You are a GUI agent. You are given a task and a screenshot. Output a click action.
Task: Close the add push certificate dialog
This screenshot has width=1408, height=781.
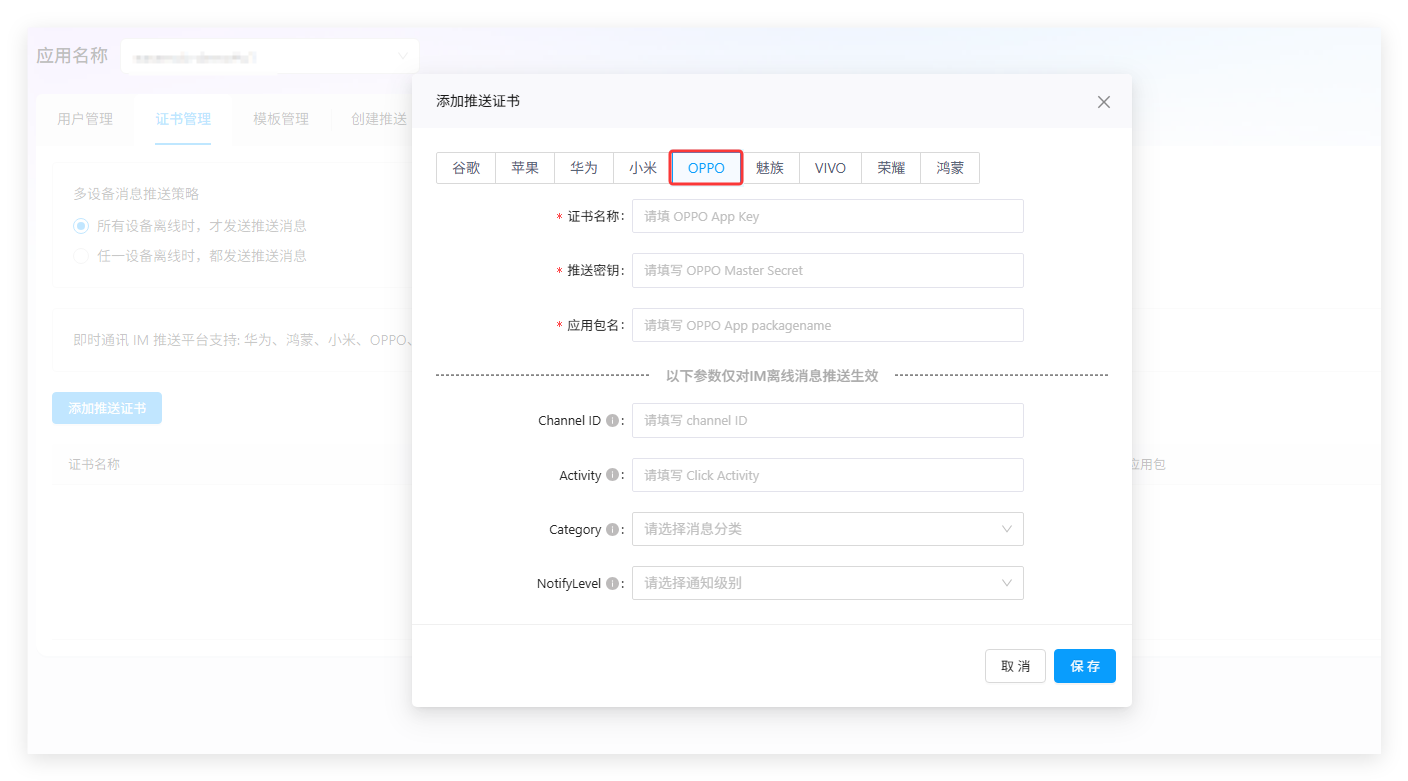pos(1104,102)
